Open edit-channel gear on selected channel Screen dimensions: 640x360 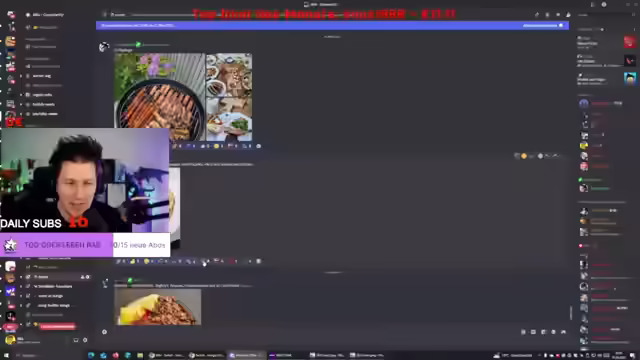[88, 277]
